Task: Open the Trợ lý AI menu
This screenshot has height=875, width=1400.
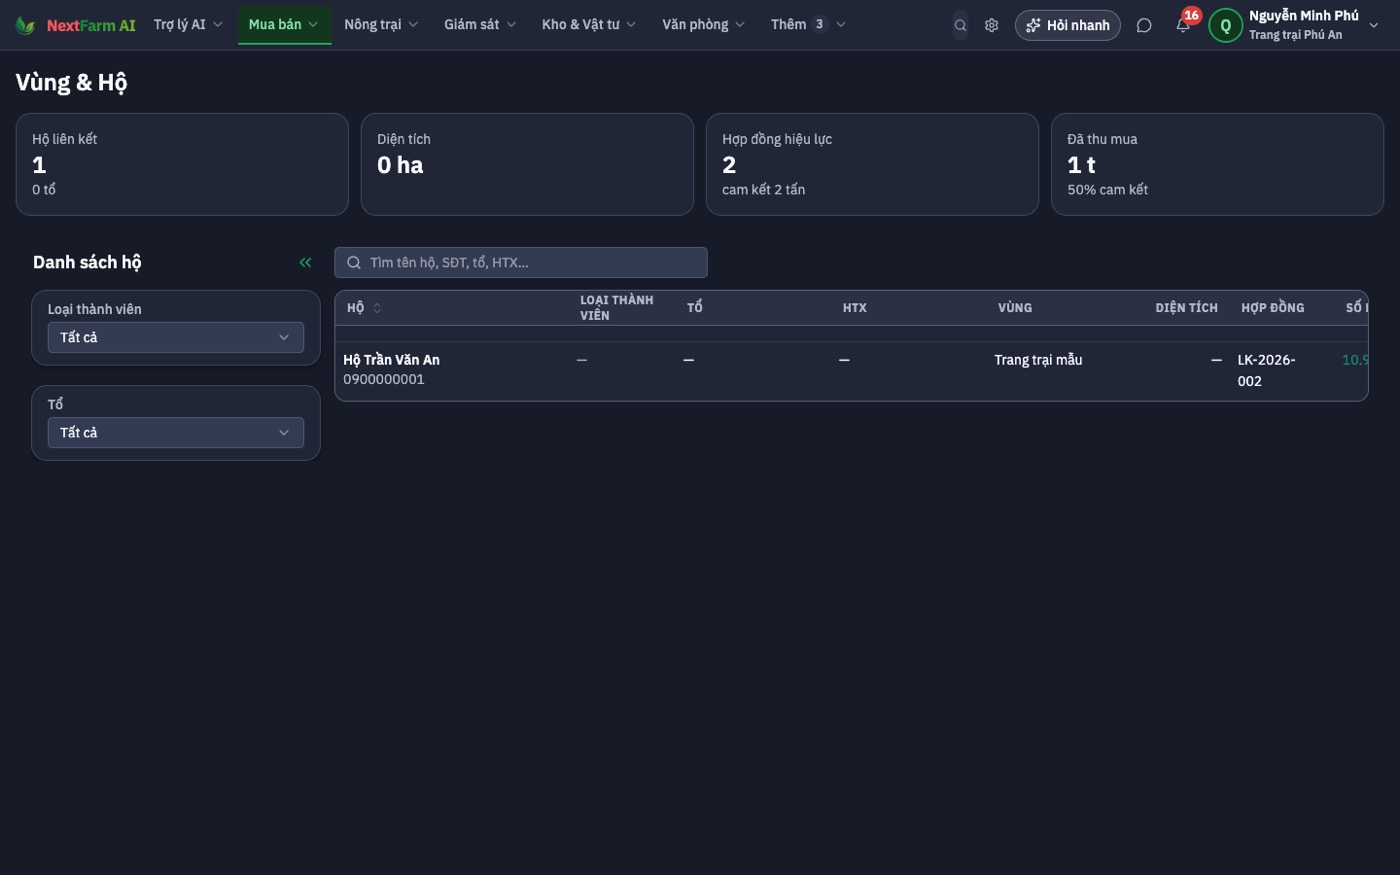Action: point(188,24)
